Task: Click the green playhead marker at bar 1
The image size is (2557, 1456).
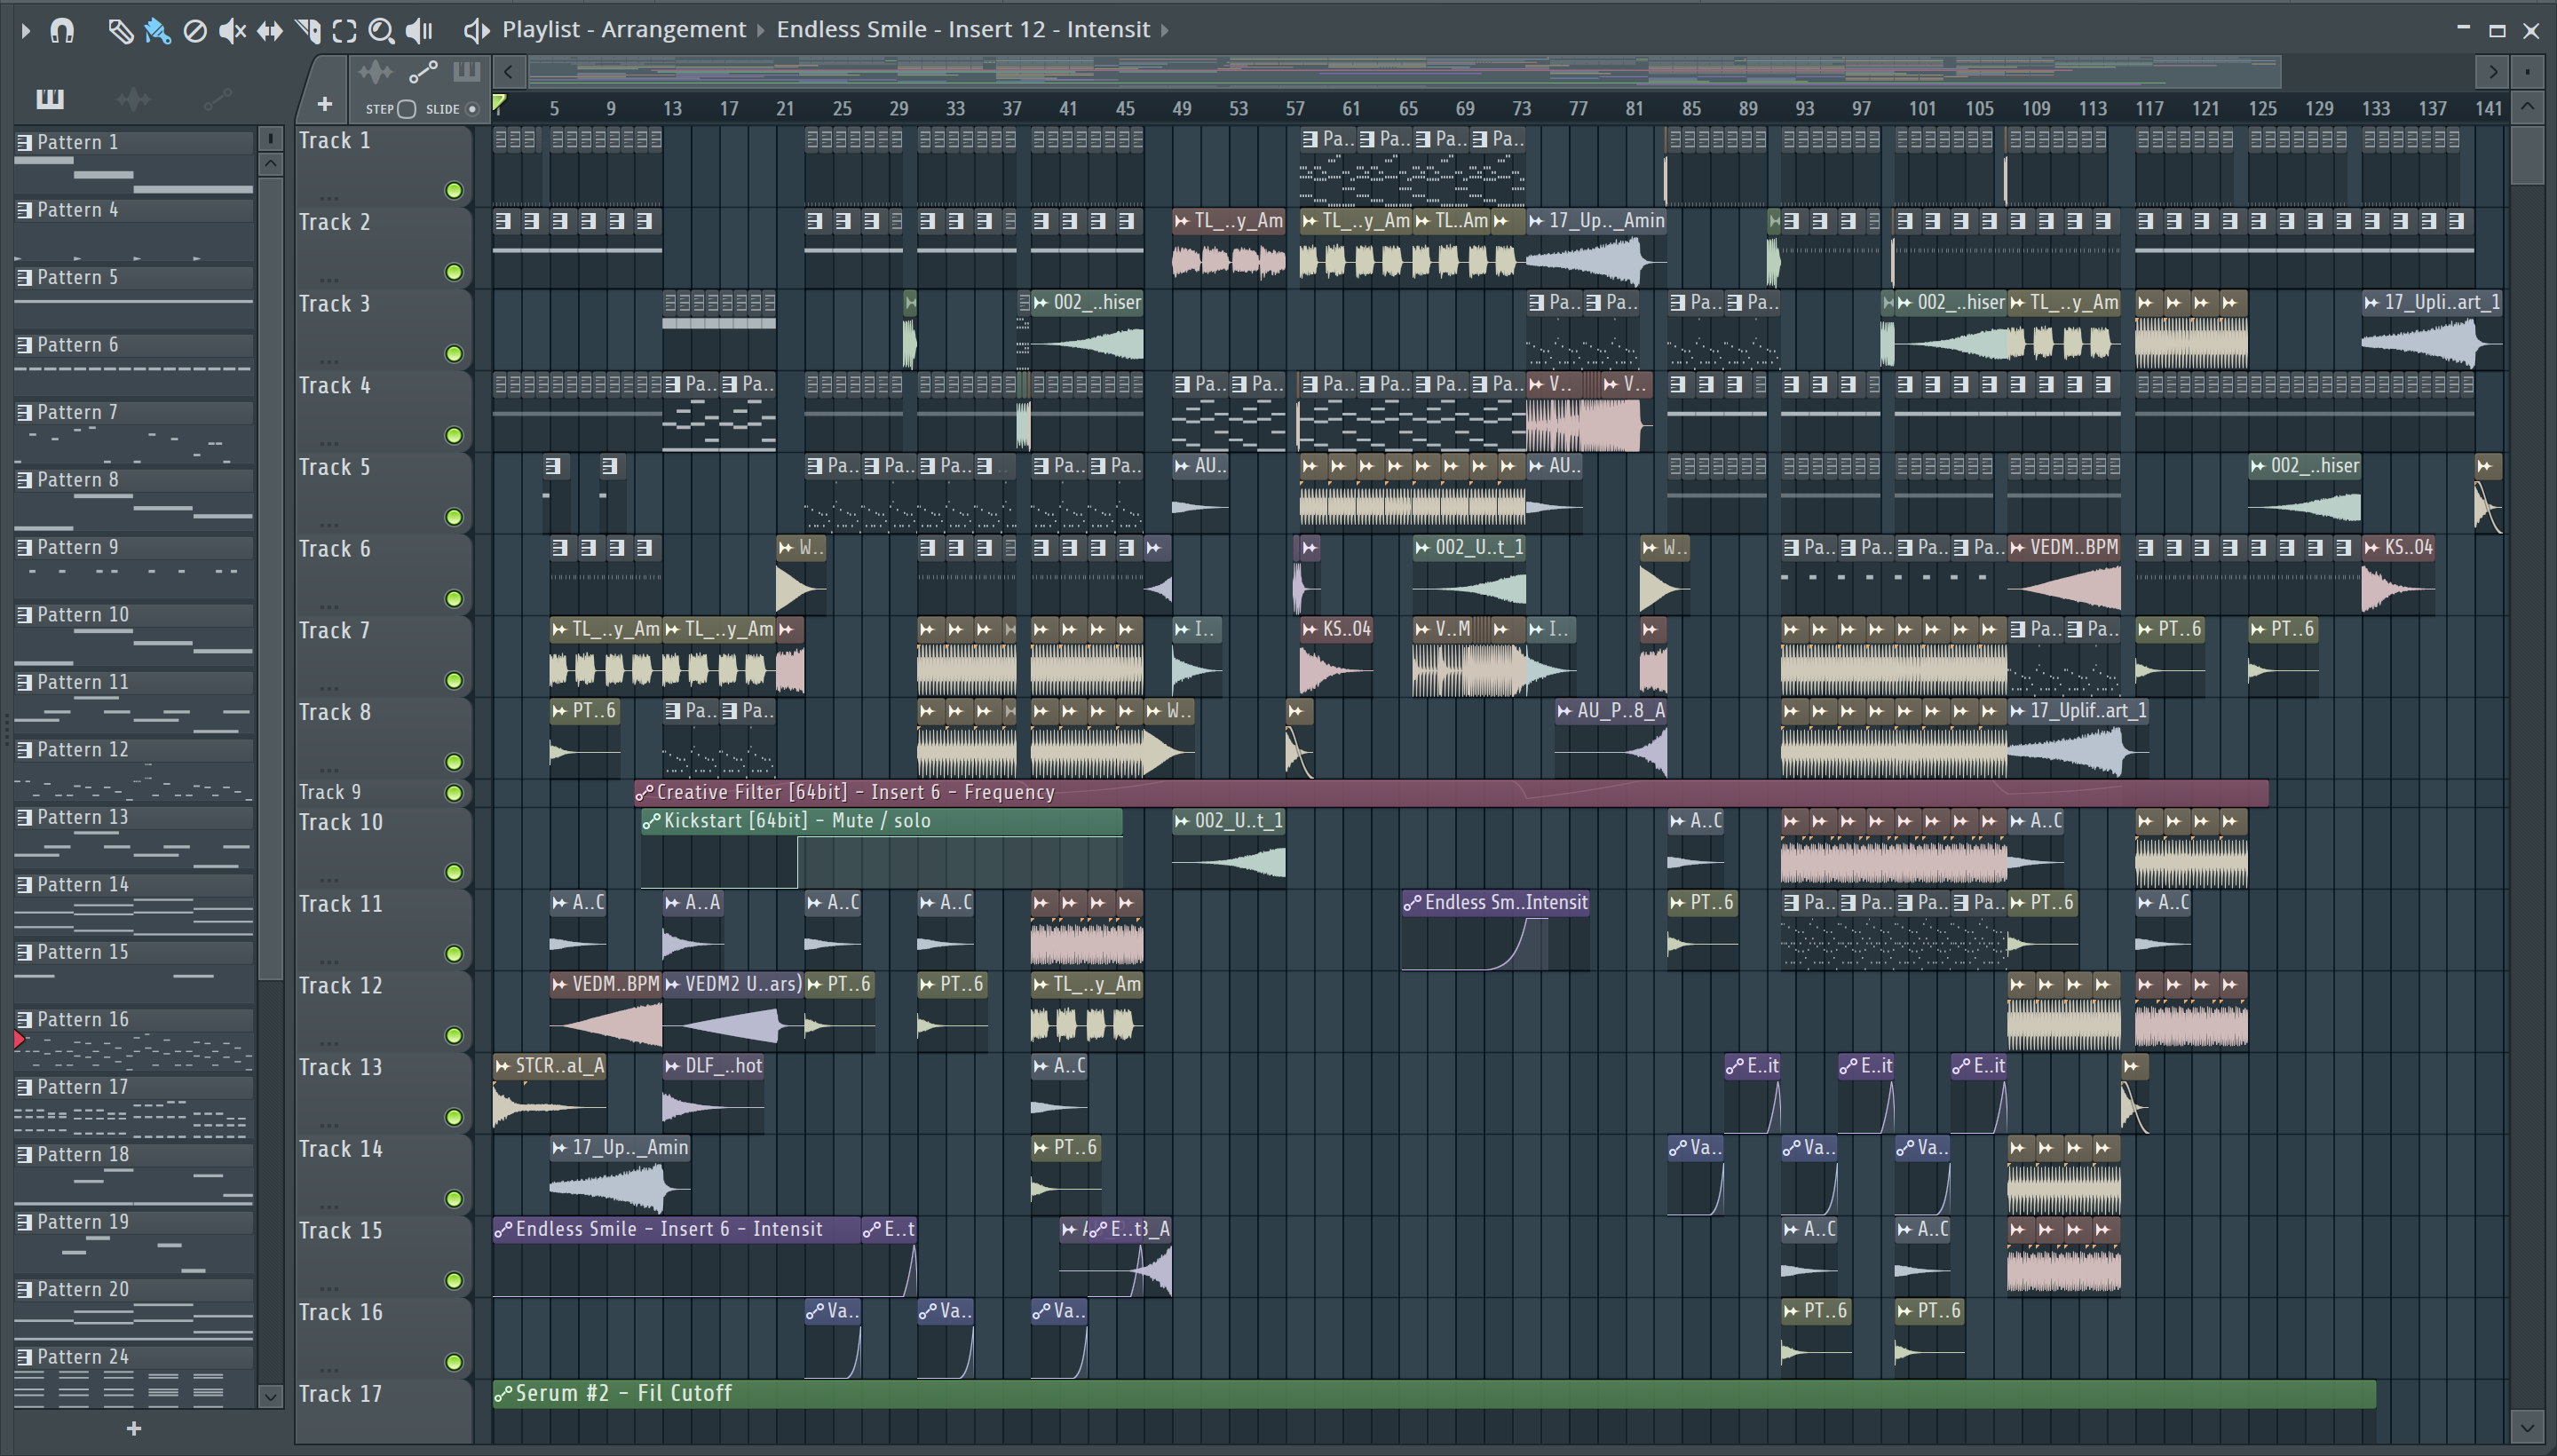Action: (x=498, y=103)
